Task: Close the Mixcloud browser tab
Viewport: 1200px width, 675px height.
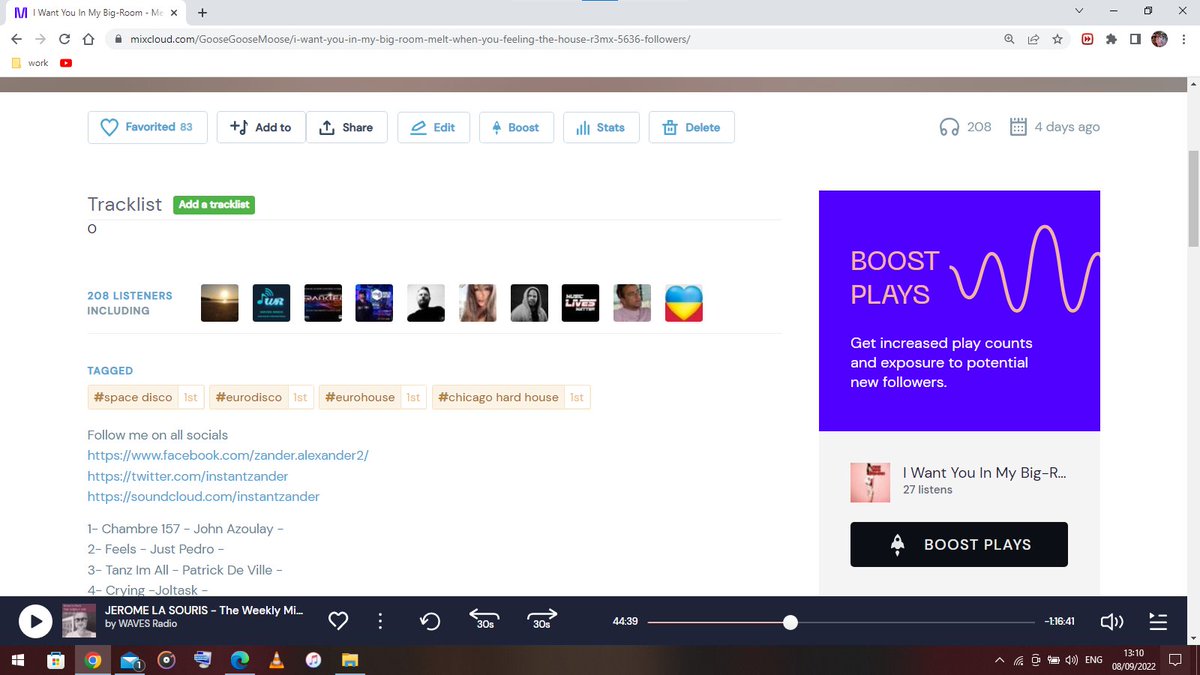Action: (176, 13)
